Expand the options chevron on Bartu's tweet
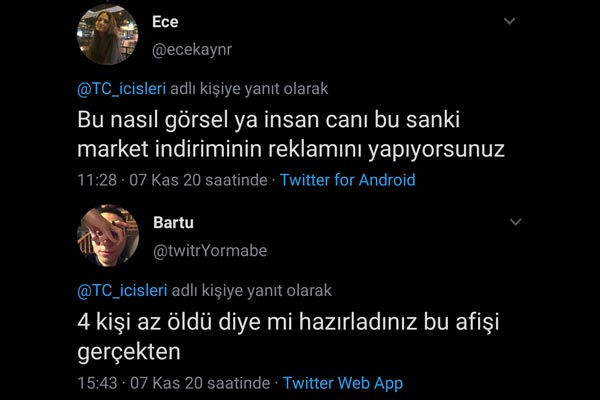Viewport: 600px width, 400px height. coord(515,222)
